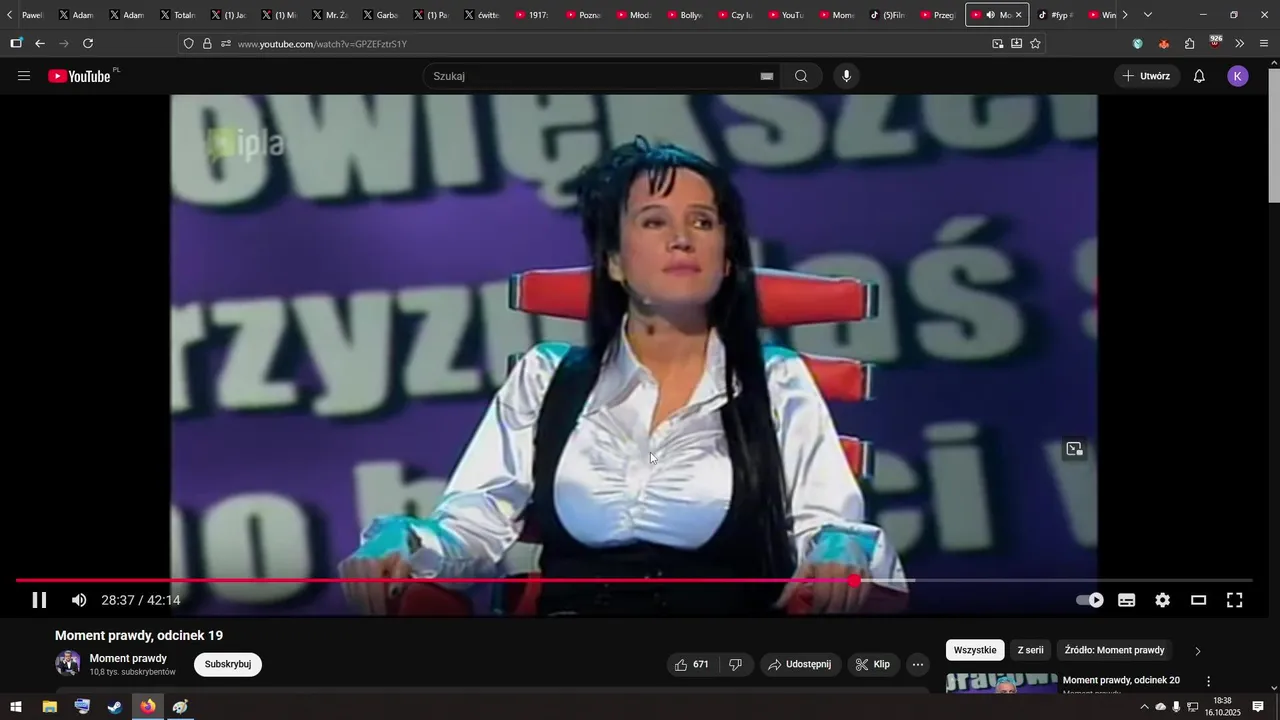
Task: Click the picture-in-picture icon on the video
Action: click(1075, 449)
